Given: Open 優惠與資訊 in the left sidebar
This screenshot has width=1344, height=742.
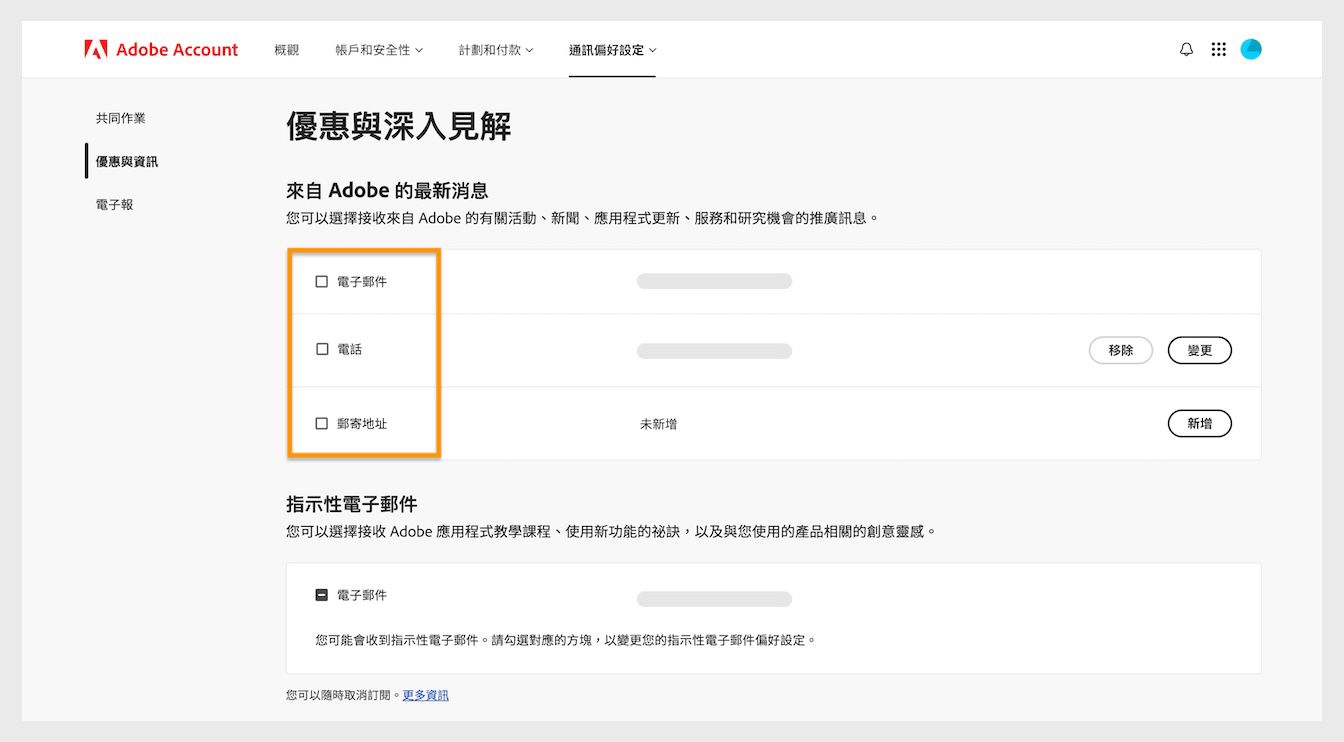Looking at the screenshot, I should point(124,161).
